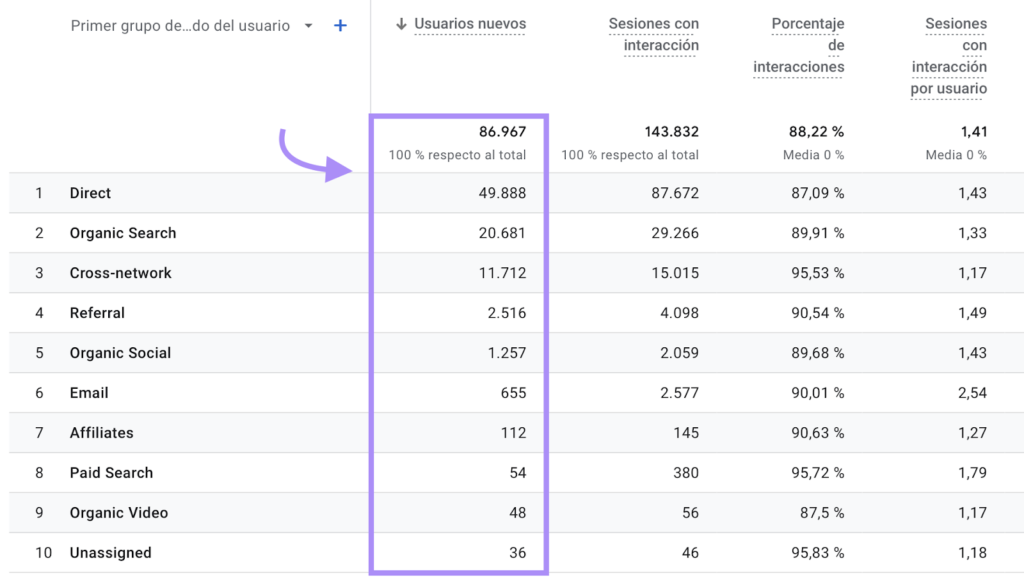1024x580 pixels.
Task: Click Direct's 49.888 new users cell
Action: (x=501, y=193)
